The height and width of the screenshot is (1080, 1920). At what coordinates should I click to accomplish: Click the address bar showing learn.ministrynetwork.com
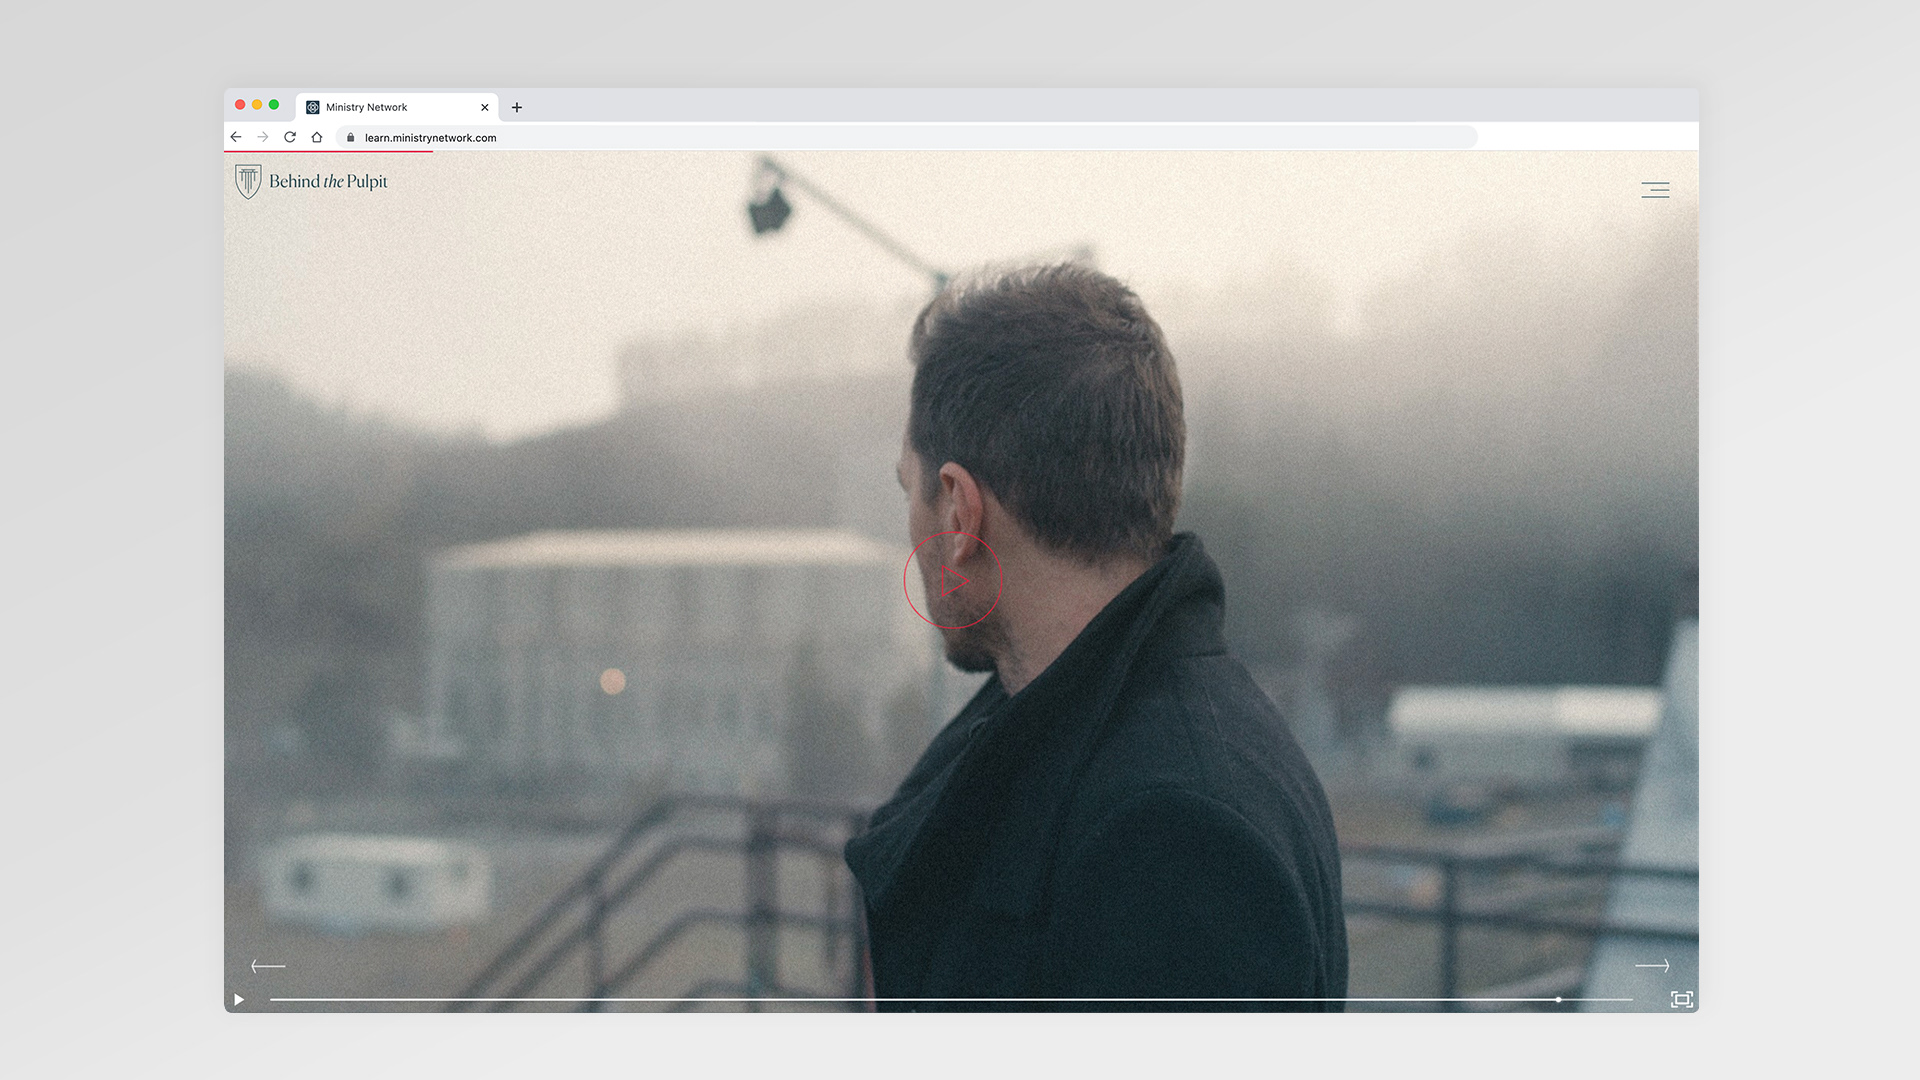[907, 138]
